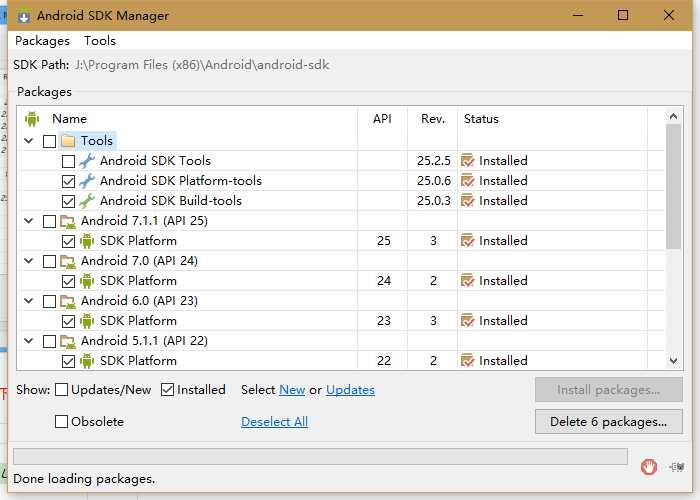Click the SDK Path text J:\Program Files

pyautogui.click(x=202, y=65)
